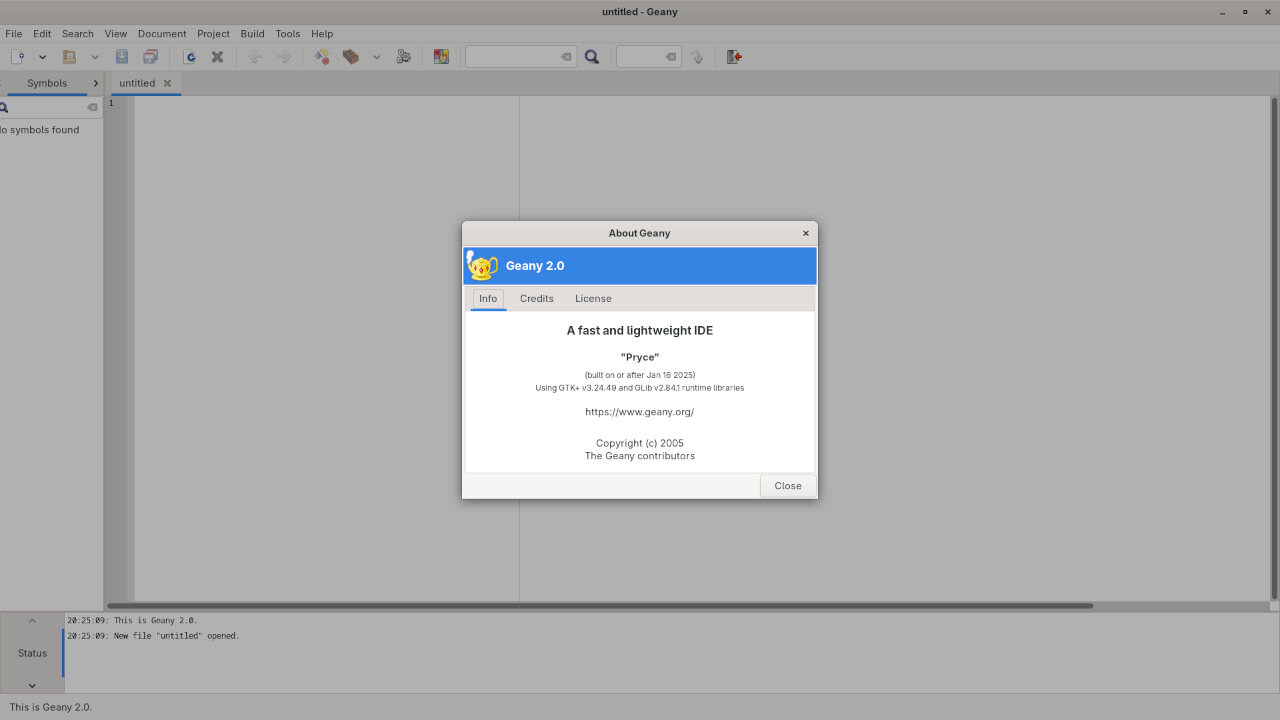Open the Search menu

[78, 34]
